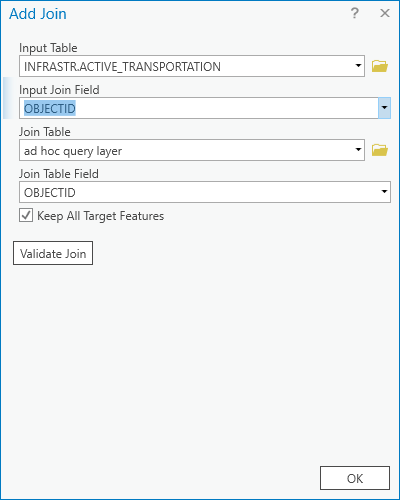Click the Add Join dialog title

[38, 14]
